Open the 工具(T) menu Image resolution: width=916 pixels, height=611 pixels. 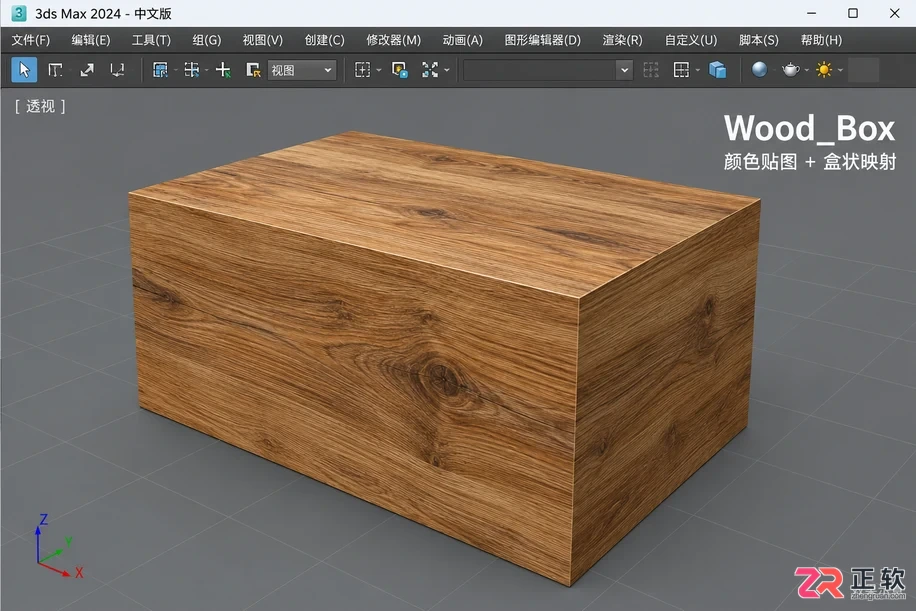click(x=151, y=40)
